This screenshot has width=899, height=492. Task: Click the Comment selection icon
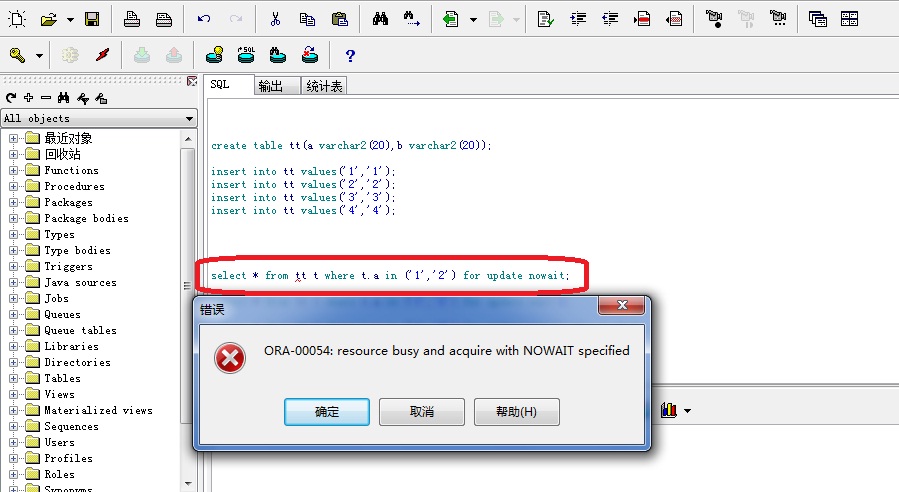642,19
